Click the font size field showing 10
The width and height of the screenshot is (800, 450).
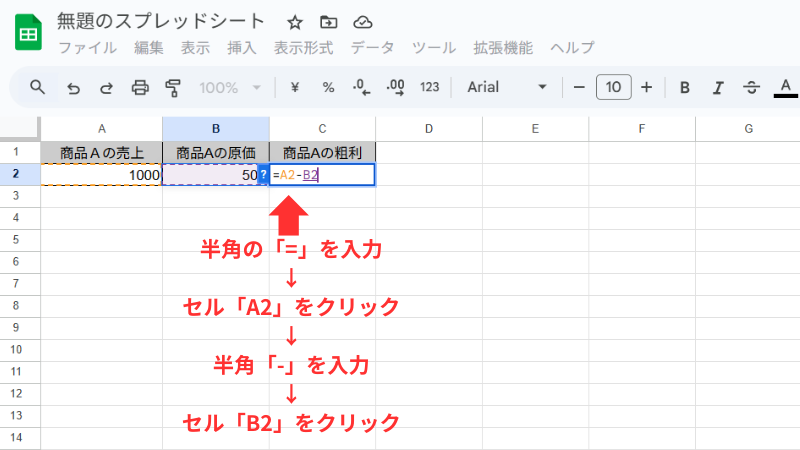click(613, 87)
